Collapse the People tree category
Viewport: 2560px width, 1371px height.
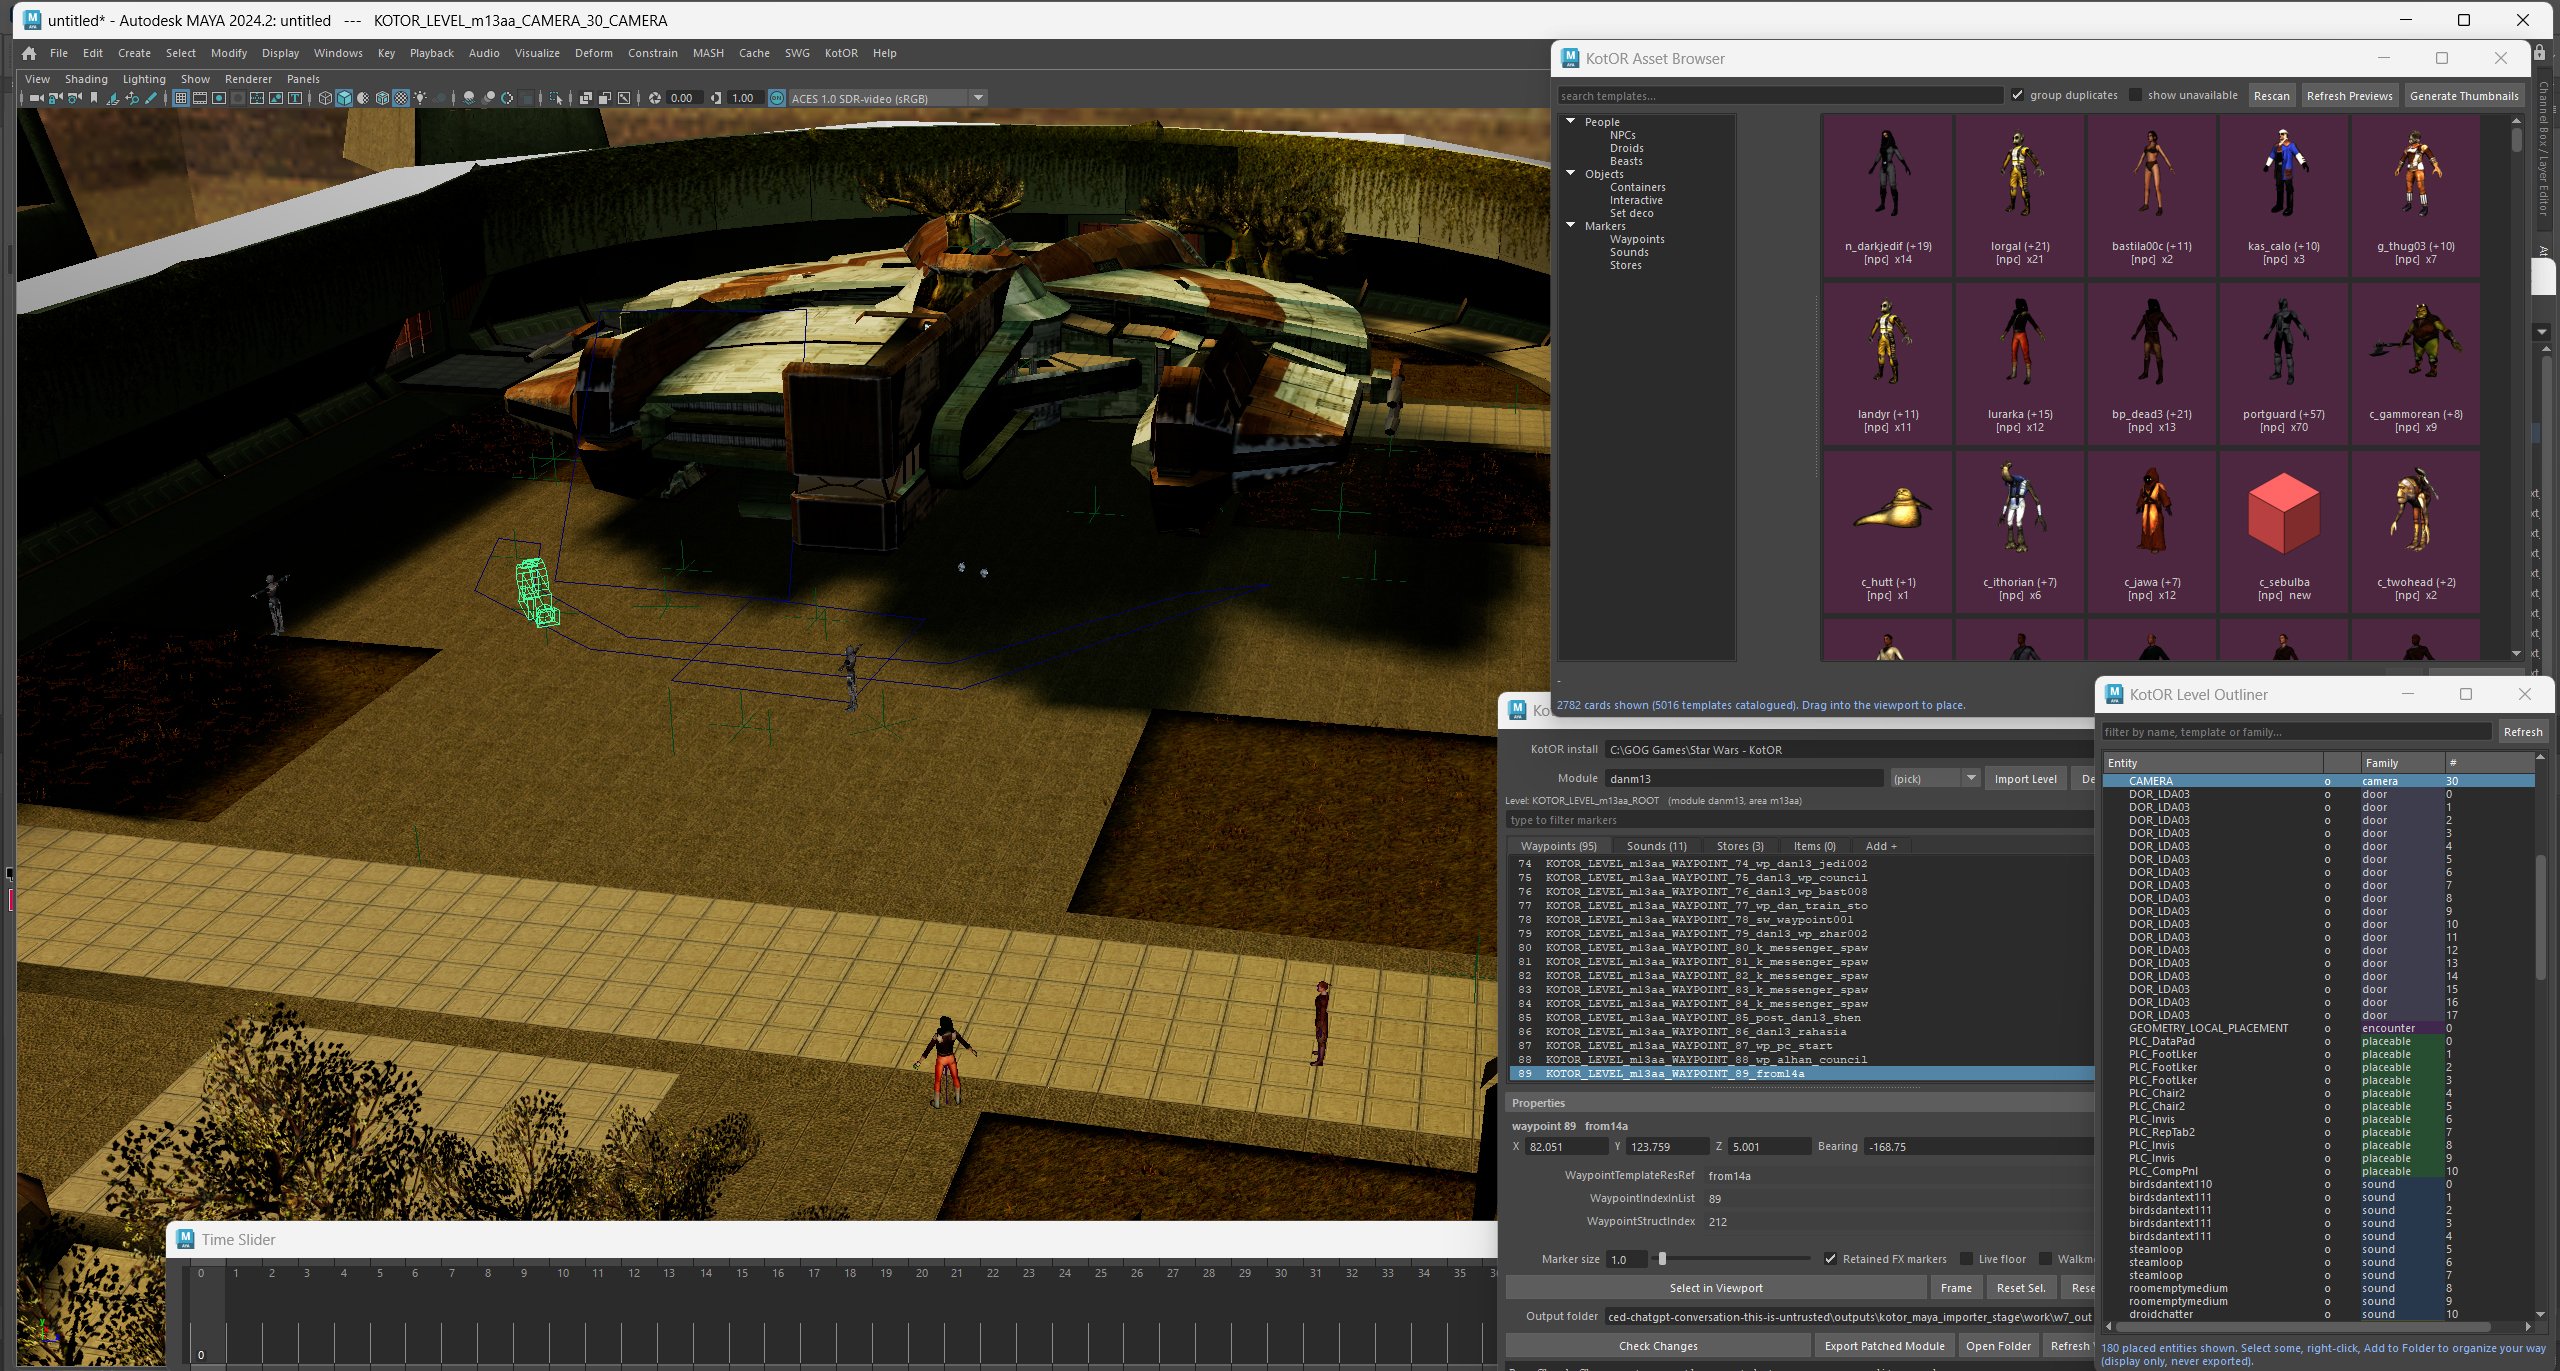tap(1571, 121)
